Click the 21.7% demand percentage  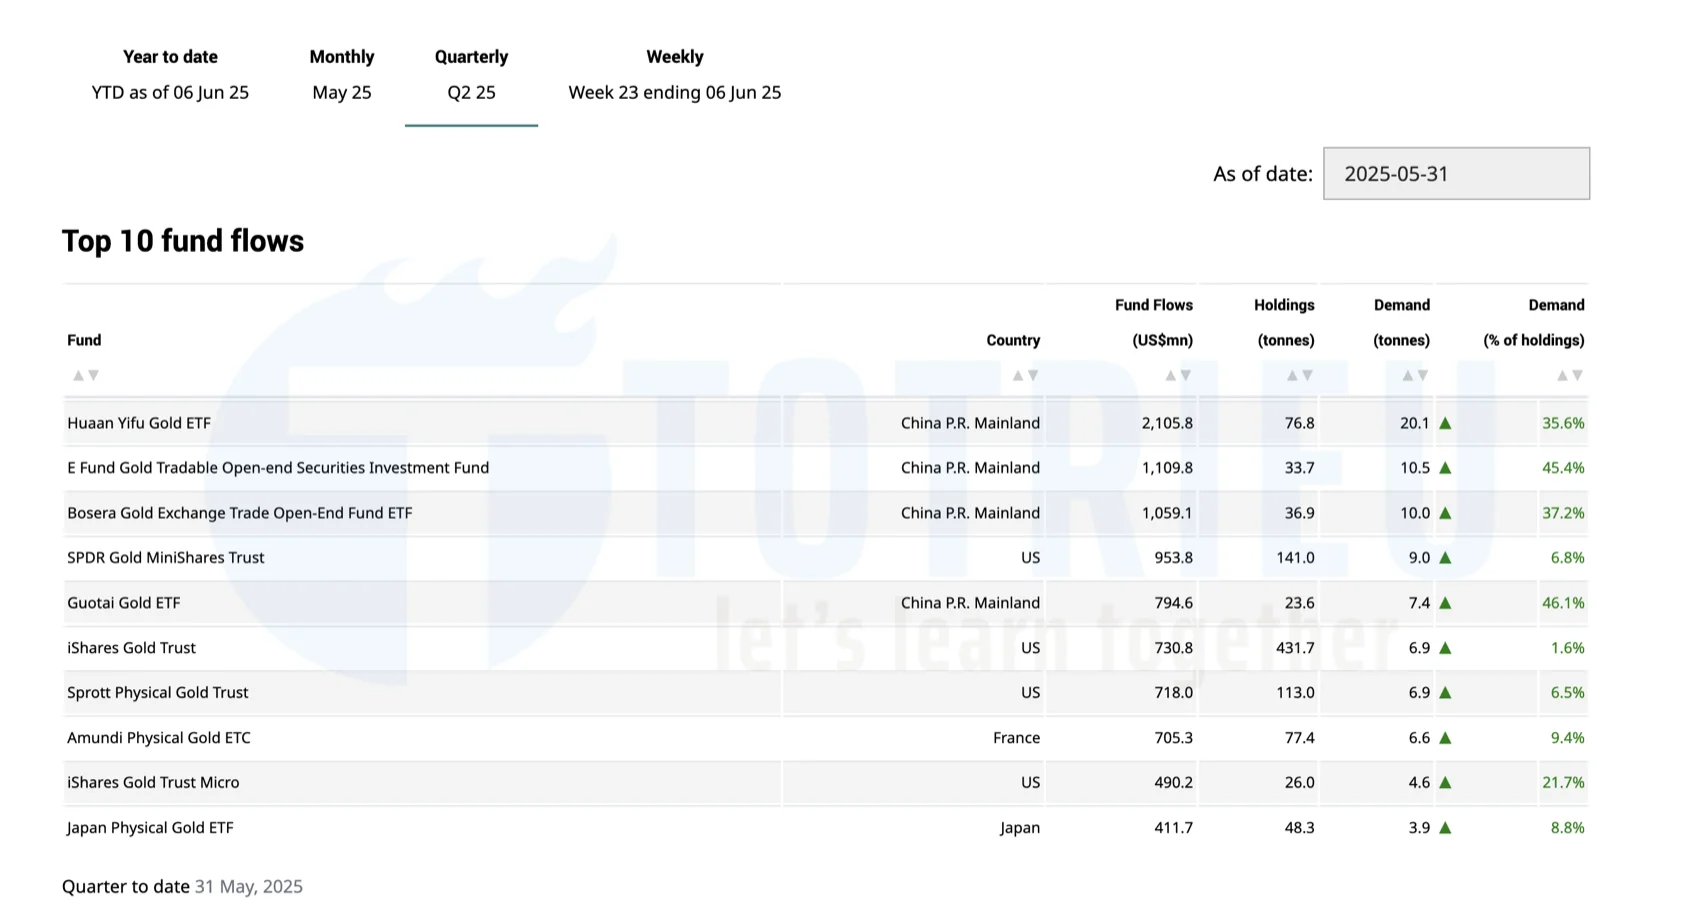click(x=1563, y=783)
